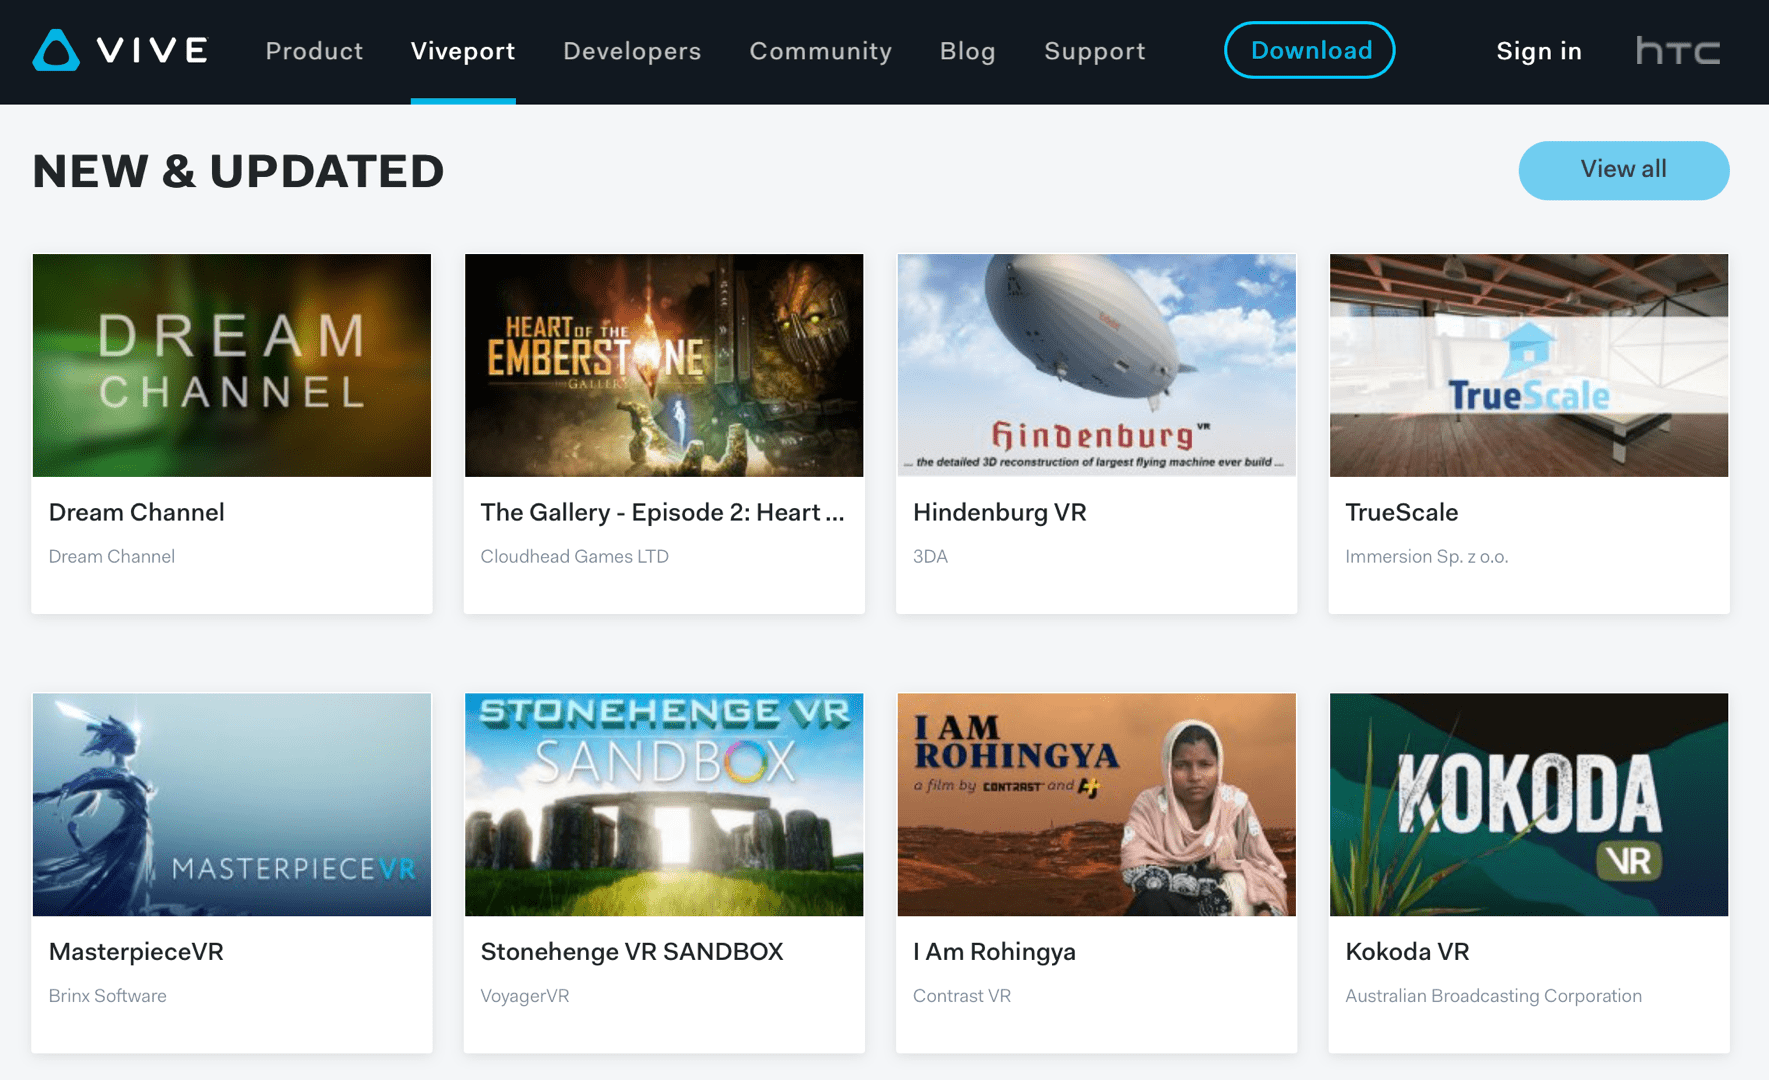Click the View all button
The image size is (1769, 1080).
tap(1623, 170)
